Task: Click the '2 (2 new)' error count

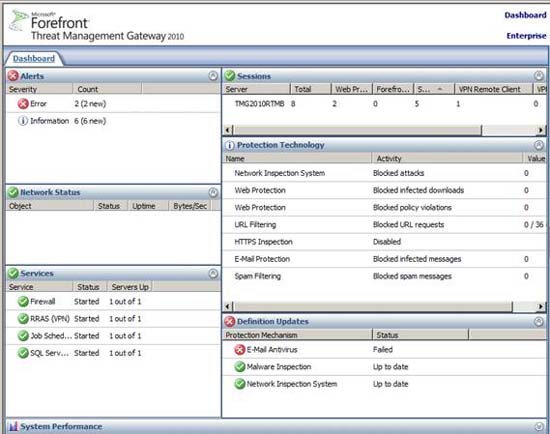Action: [90, 104]
